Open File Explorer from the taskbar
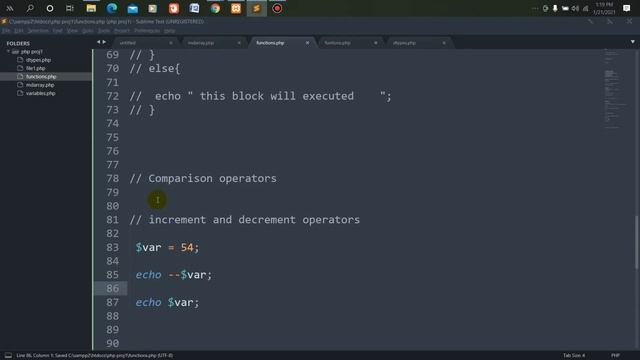This screenshot has height=360, width=640. pos(91,8)
